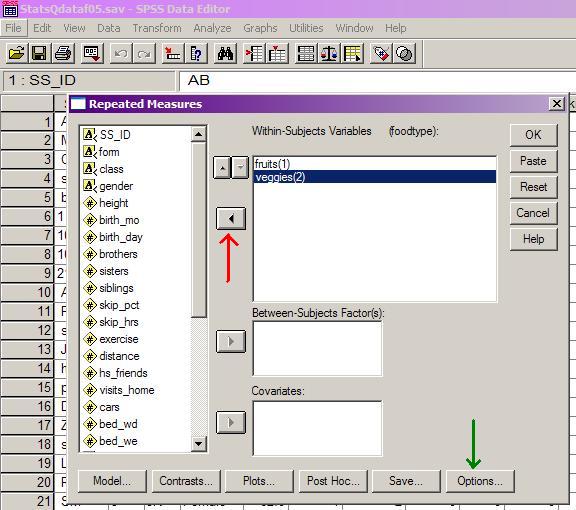Click the Insert Case toolbar icon
Screen dimensions: 576x510
[x=254, y=54]
